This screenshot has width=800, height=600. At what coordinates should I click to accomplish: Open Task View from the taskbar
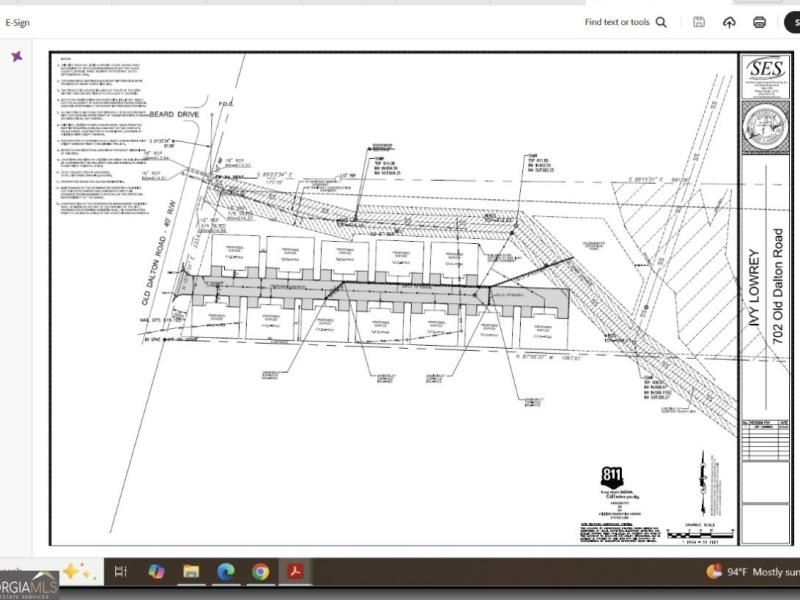[x=120, y=571]
